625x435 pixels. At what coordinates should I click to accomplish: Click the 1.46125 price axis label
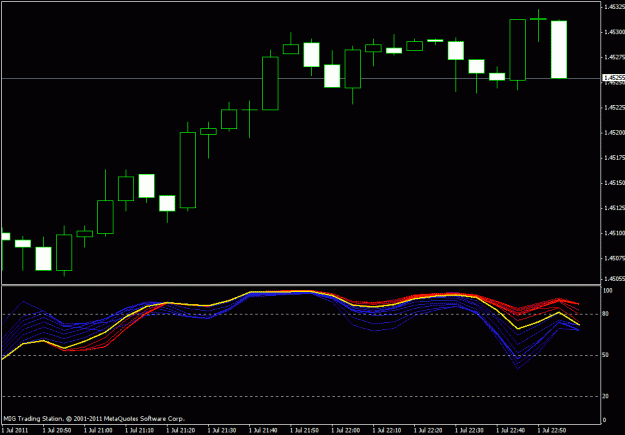click(614, 208)
